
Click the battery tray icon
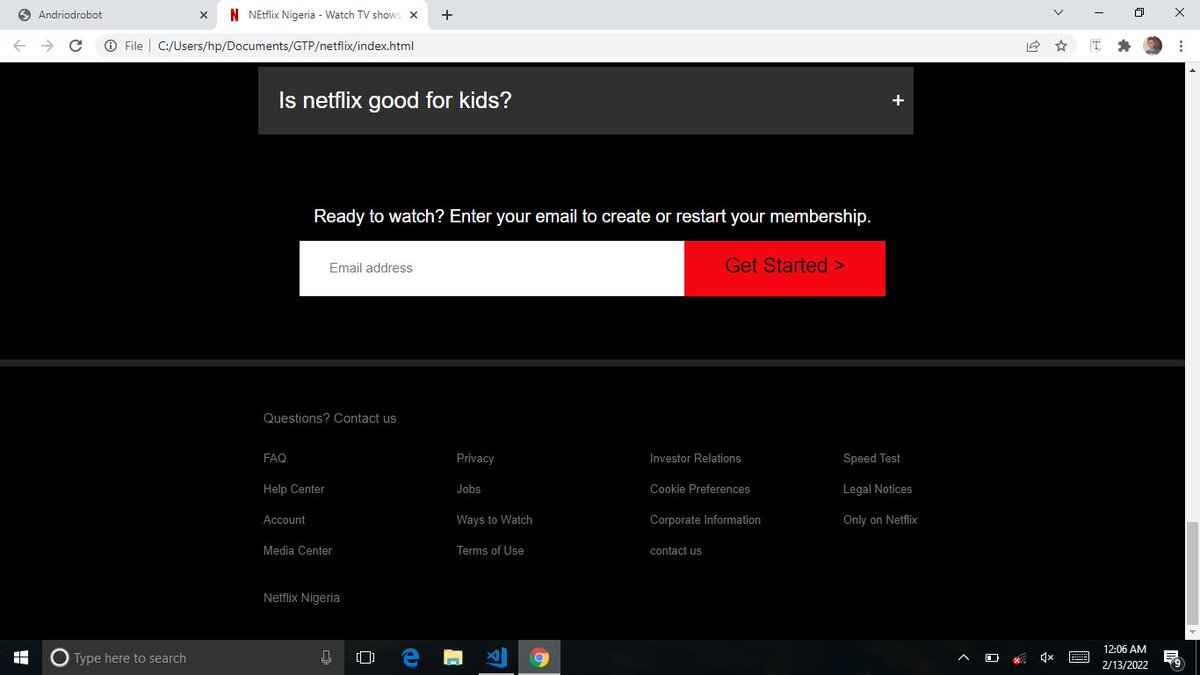(x=992, y=657)
